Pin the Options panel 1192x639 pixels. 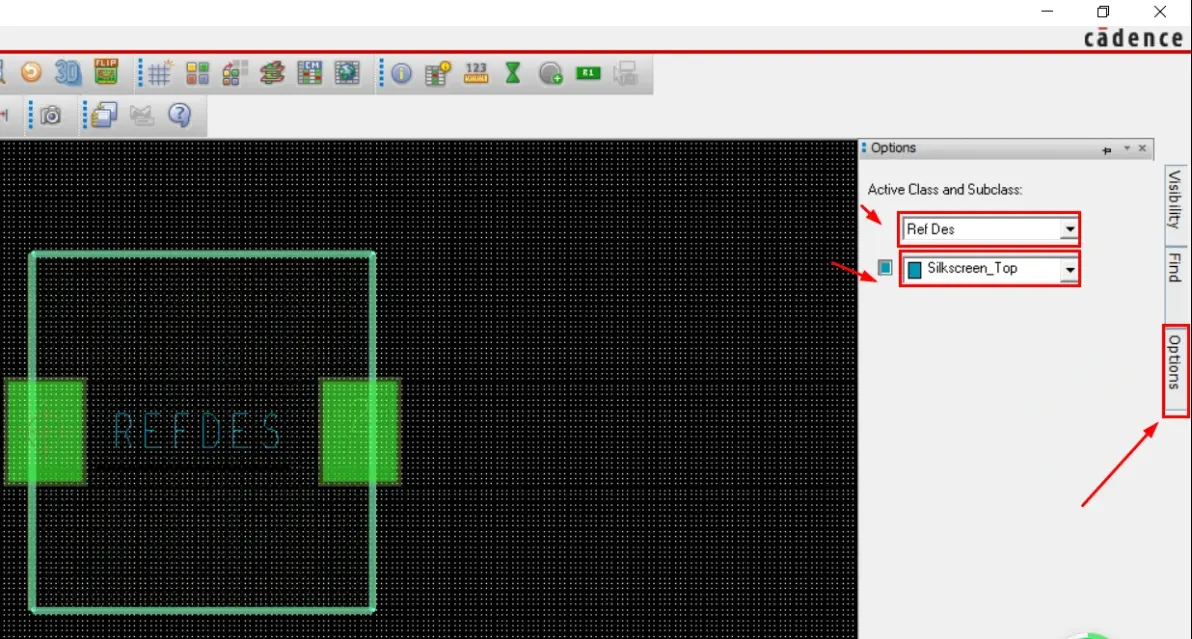[1107, 150]
